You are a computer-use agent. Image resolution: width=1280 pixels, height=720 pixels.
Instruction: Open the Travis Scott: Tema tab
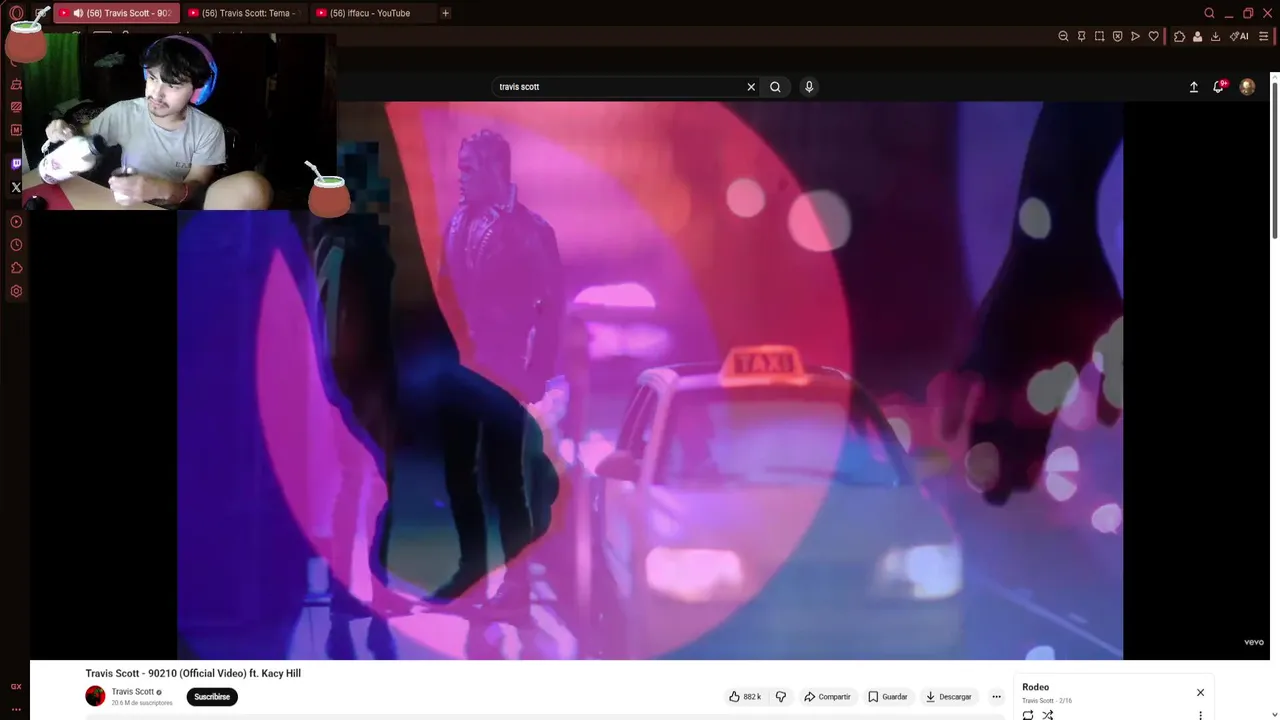tap(244, 13)
